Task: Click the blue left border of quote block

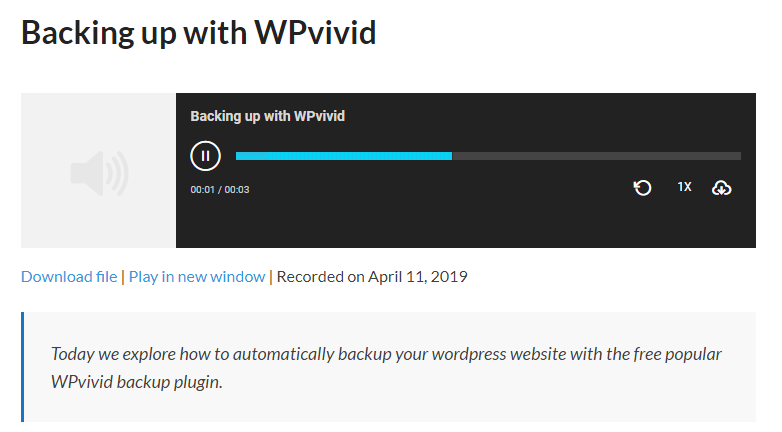Action: tap(22, 367)
